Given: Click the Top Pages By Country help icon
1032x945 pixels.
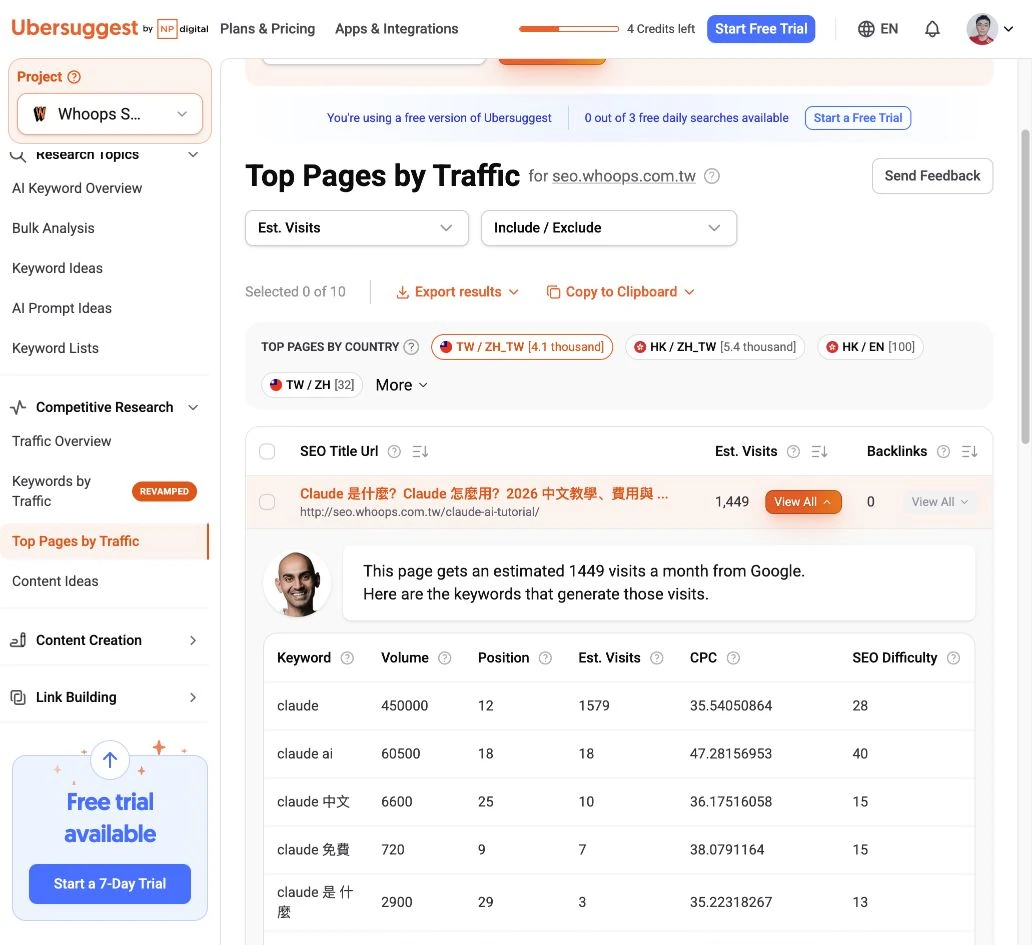Looking at the screenshot, I should [411, 347].
